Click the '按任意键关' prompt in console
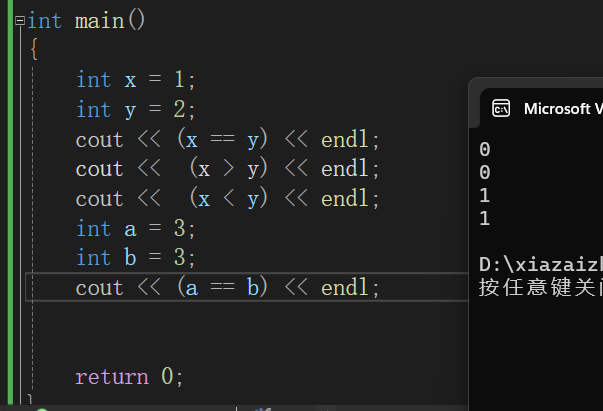This screenshot has width=603, height=411. [540, 288]
